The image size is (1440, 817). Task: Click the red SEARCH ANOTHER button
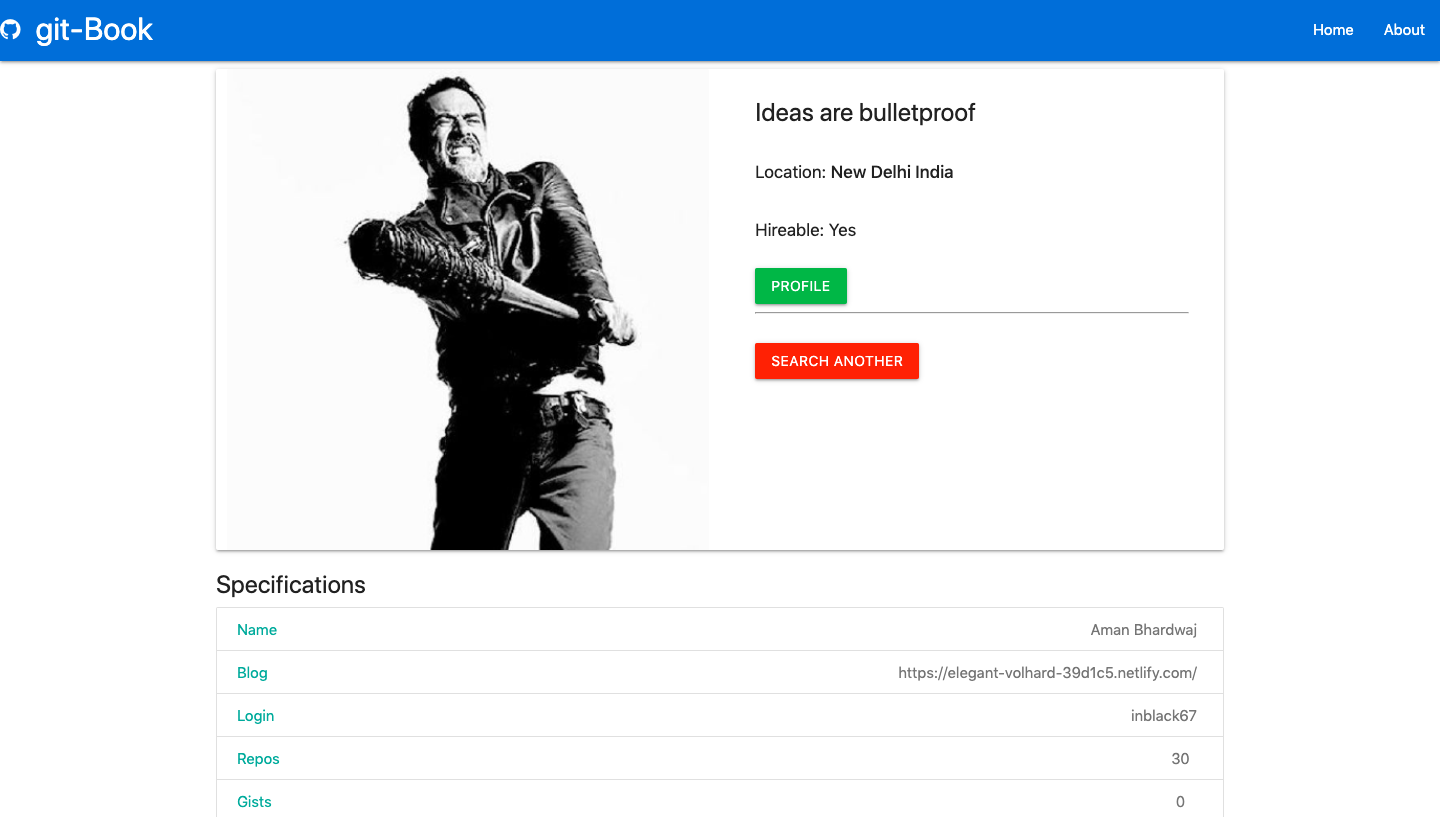coord(837,361)
